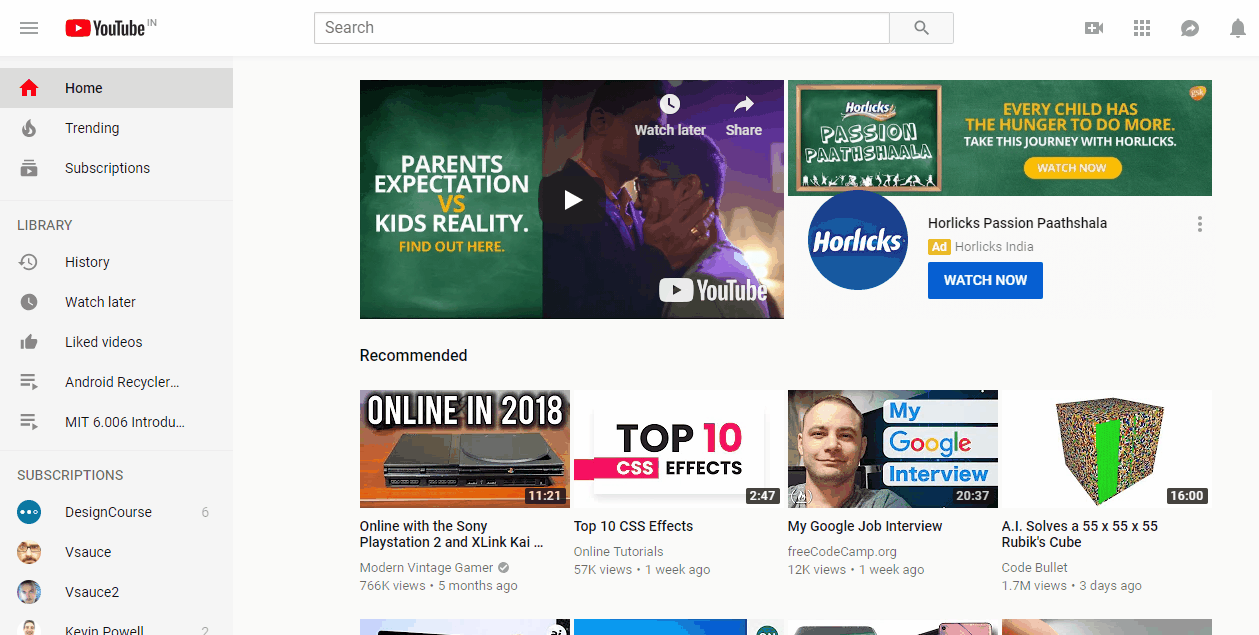The width and height of the screenshot is (1259, 635).
Task: Click Watch later on the featured video
Action: 670,115
